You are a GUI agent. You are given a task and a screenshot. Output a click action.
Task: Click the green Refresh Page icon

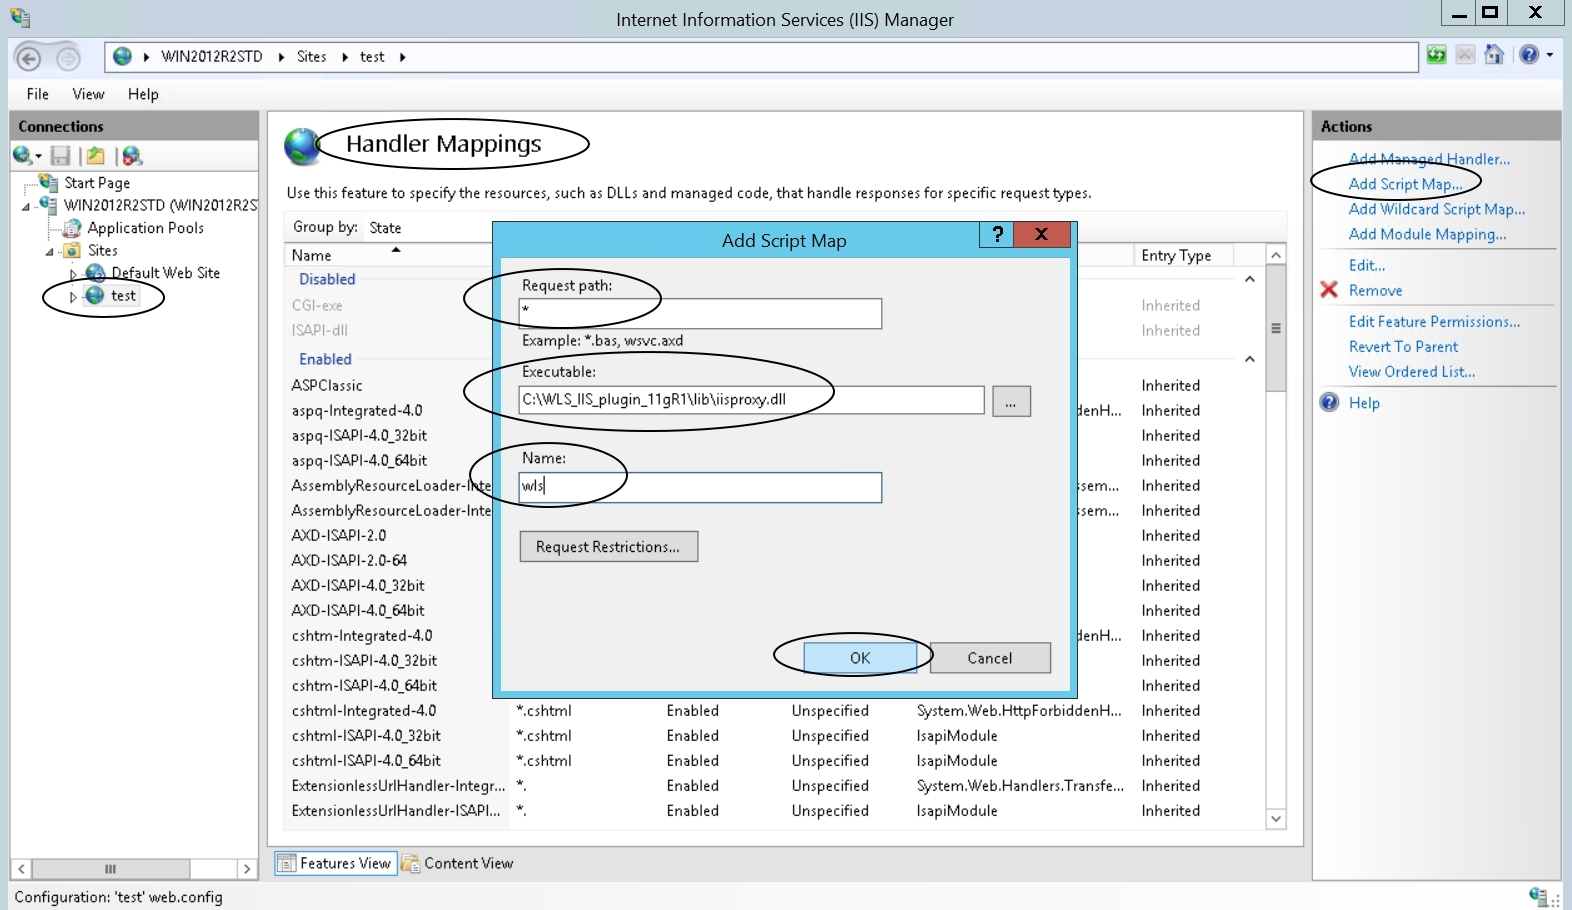[x=1437, y=56]
